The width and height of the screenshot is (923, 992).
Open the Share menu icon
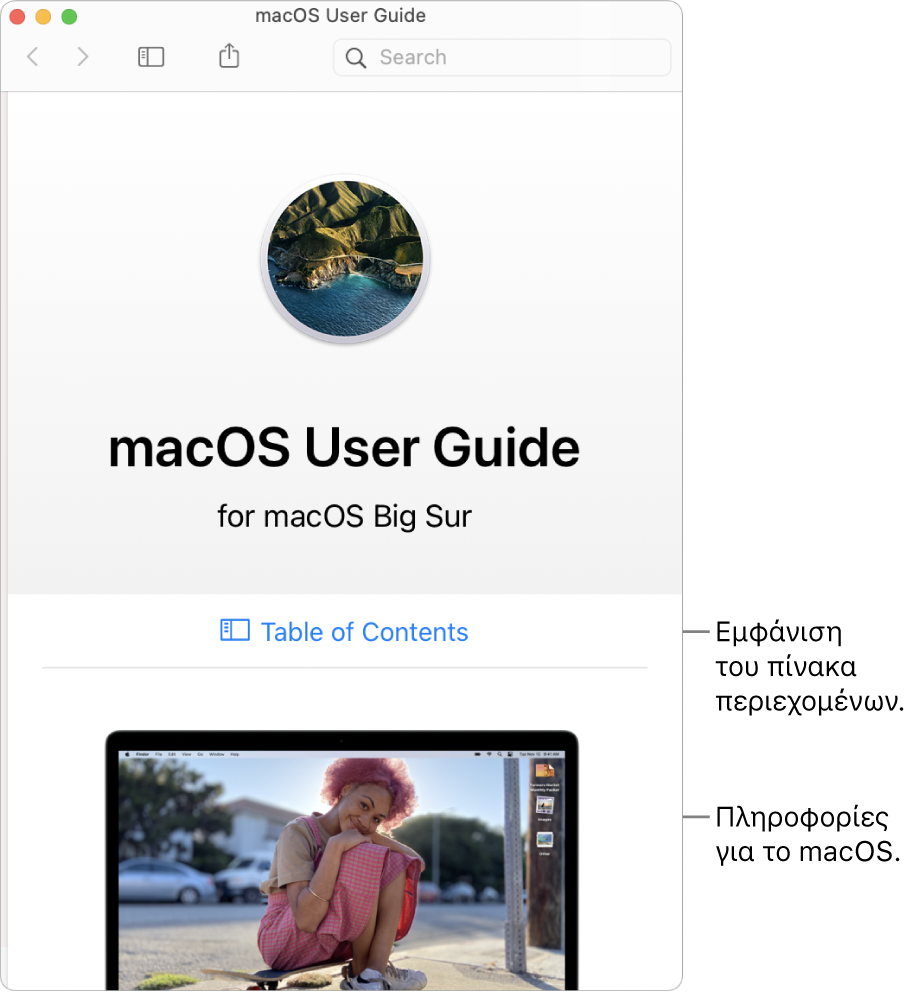[x=229, y=56]
